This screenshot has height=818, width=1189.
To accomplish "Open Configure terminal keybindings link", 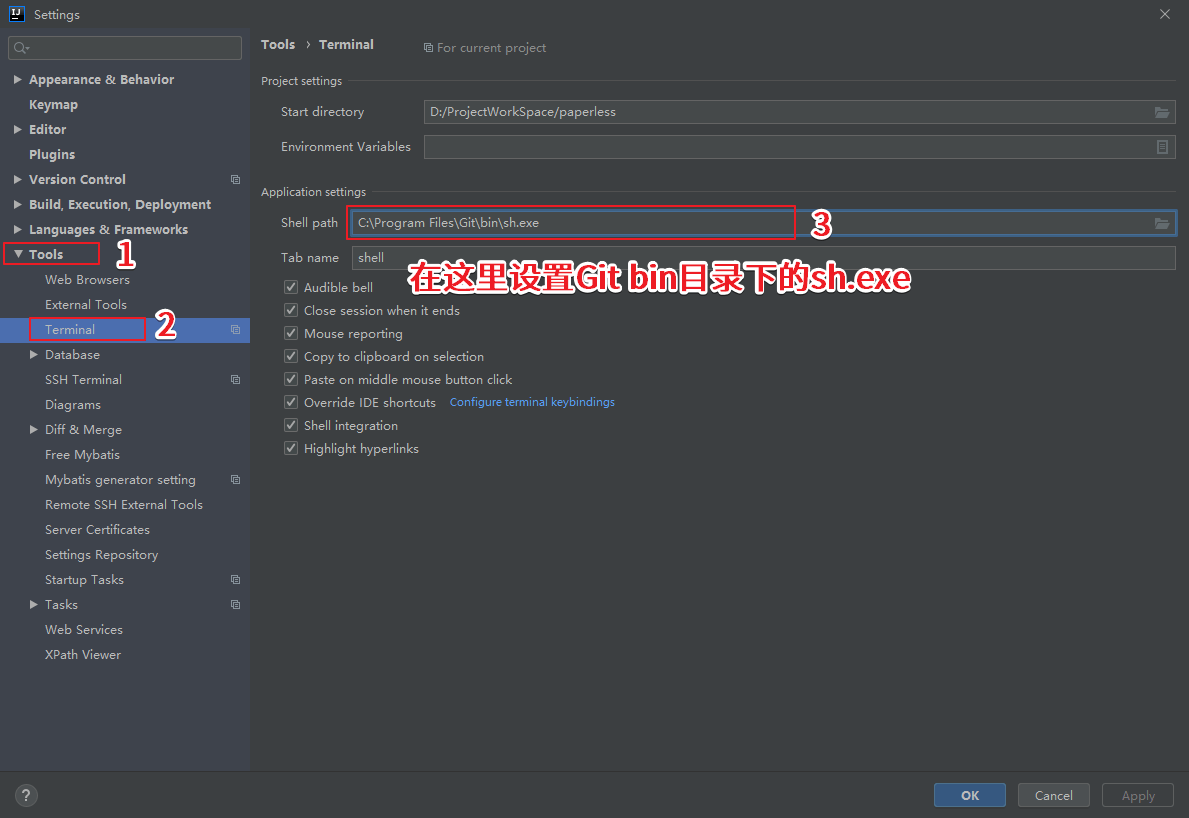I will tap(532, 402).
